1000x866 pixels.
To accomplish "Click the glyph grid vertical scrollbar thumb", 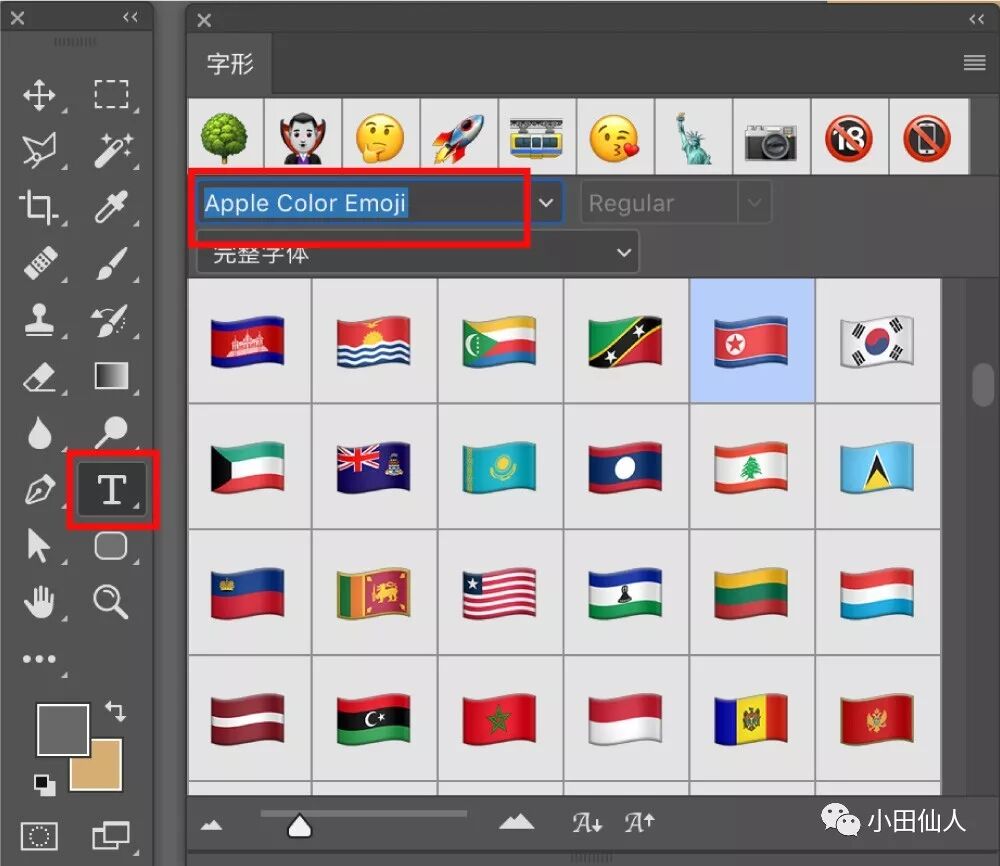I will [x=983, y=384].
